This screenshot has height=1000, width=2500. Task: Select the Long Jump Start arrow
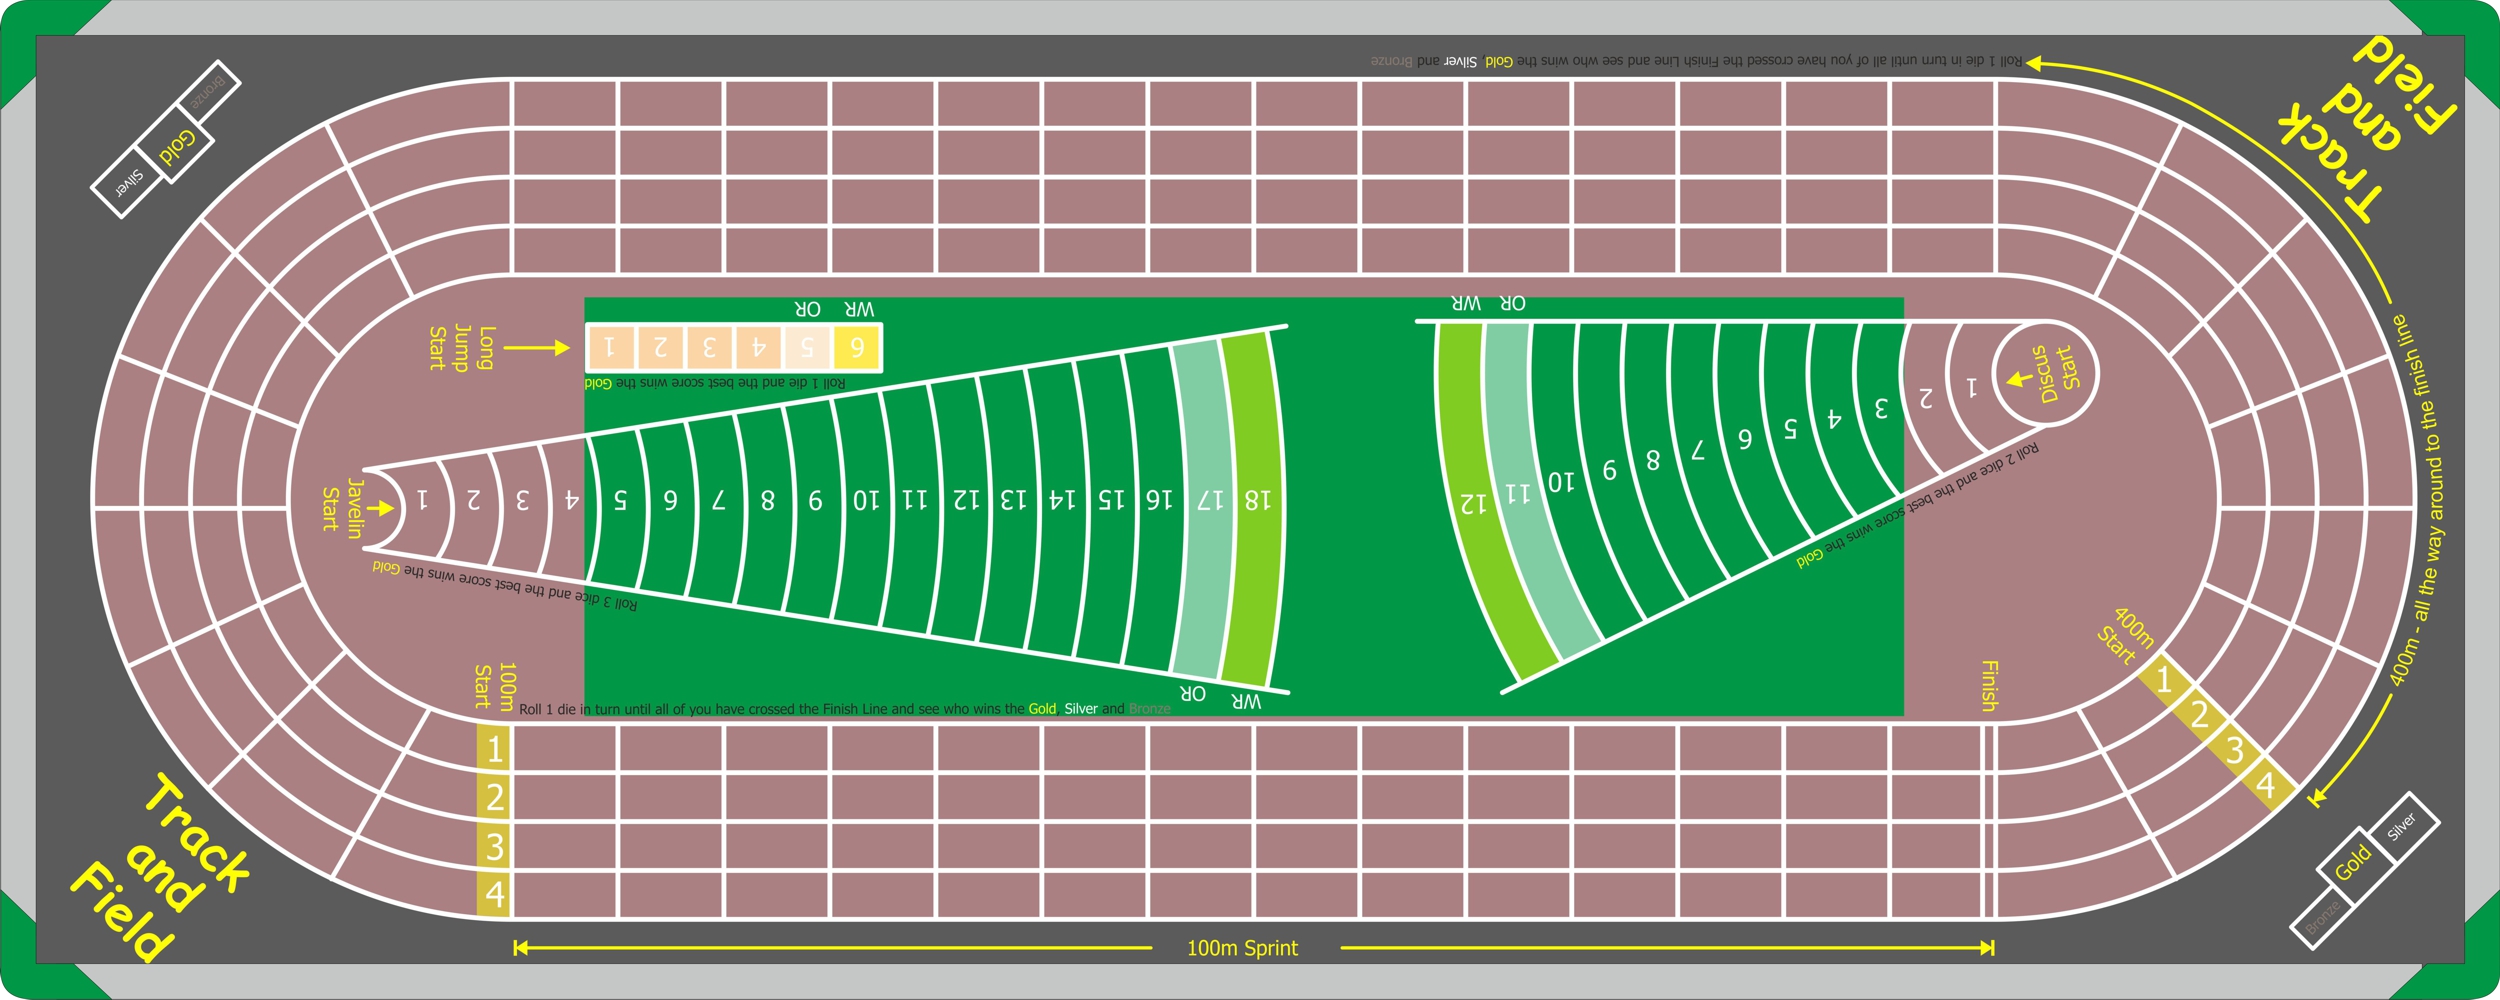535,347
